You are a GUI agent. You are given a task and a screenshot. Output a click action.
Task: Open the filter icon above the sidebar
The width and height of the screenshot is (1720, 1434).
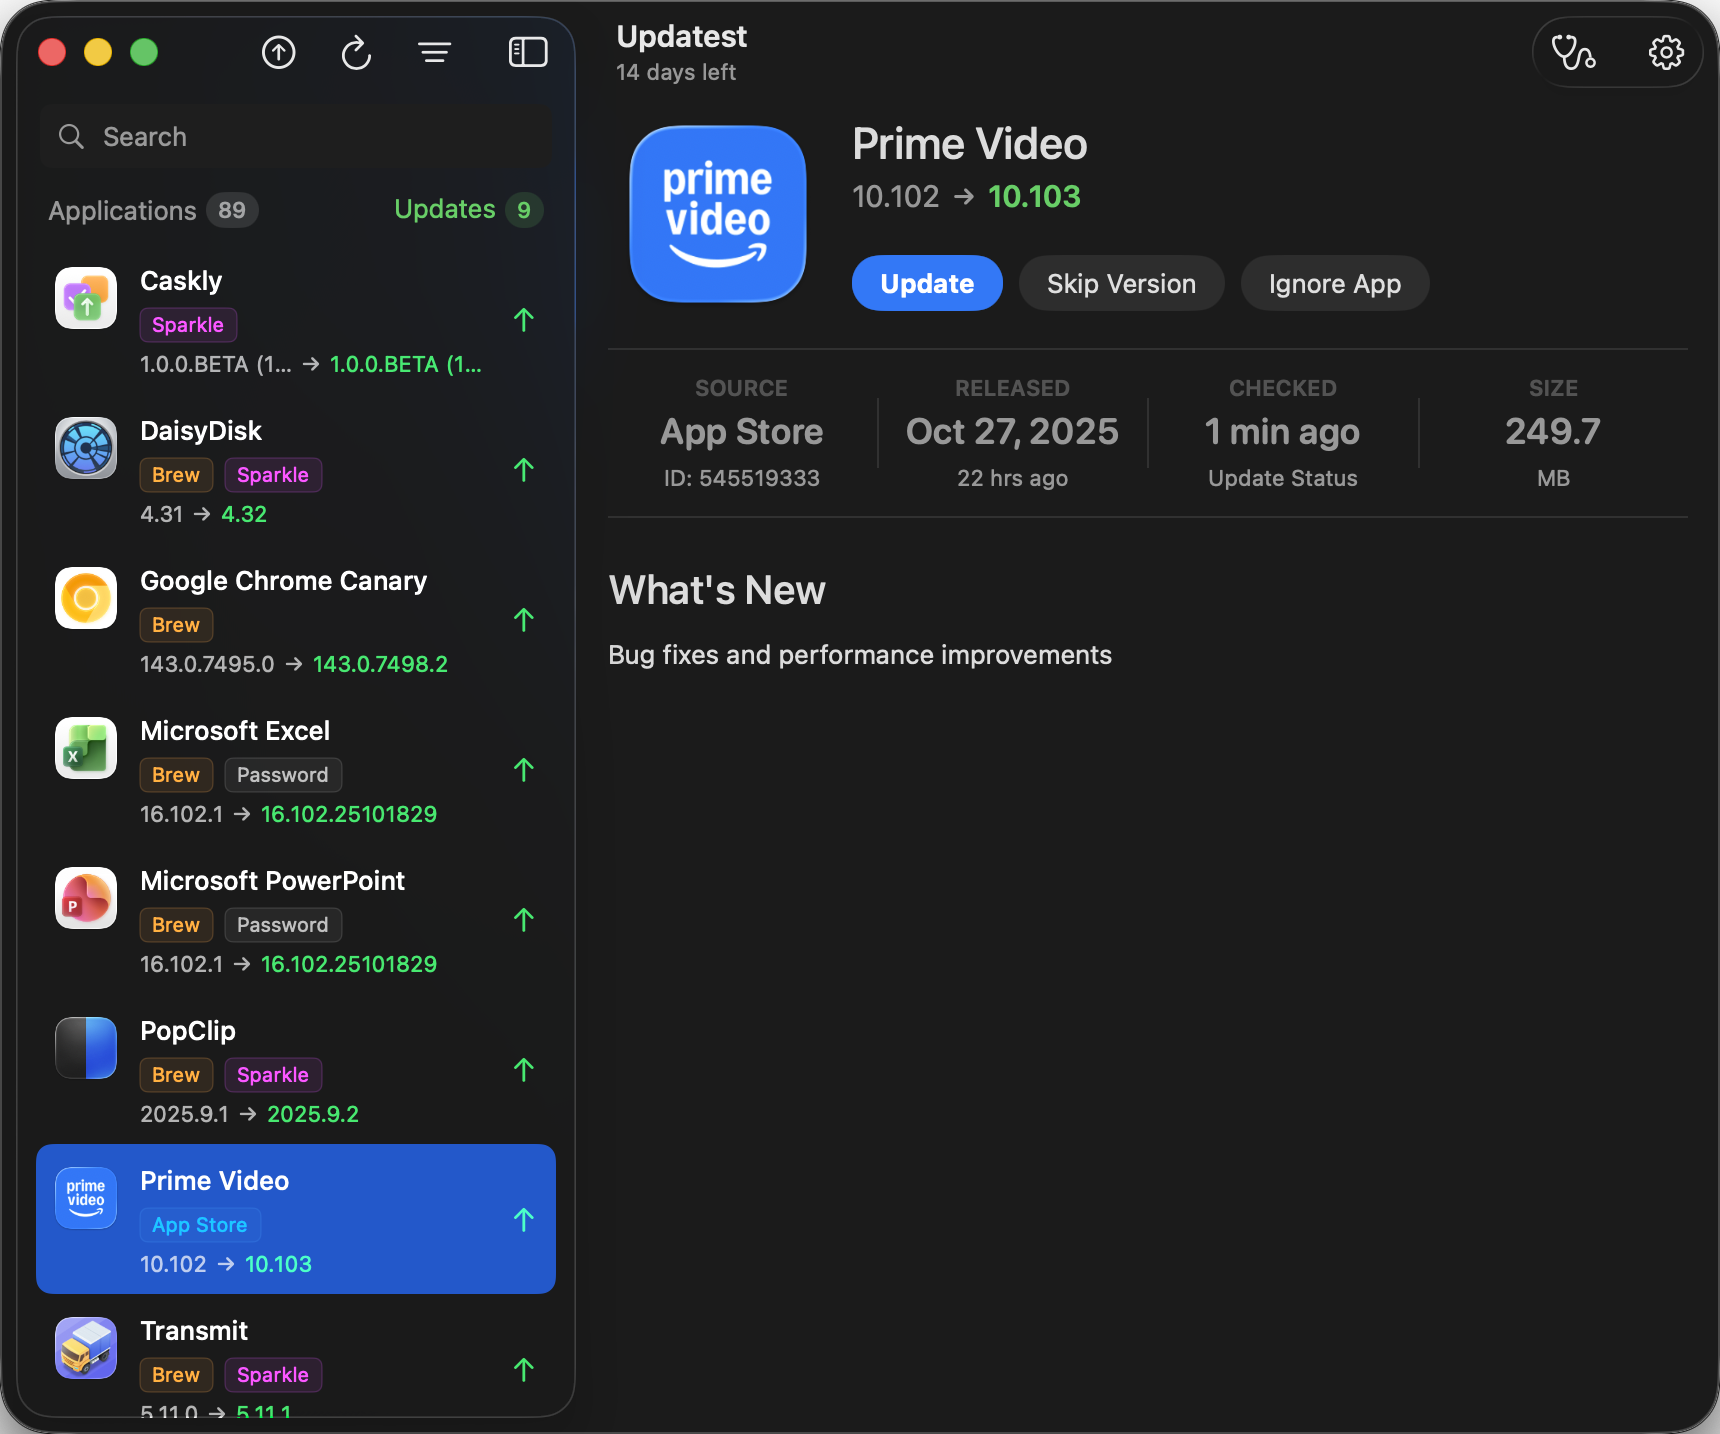click(x=434, y=52)
